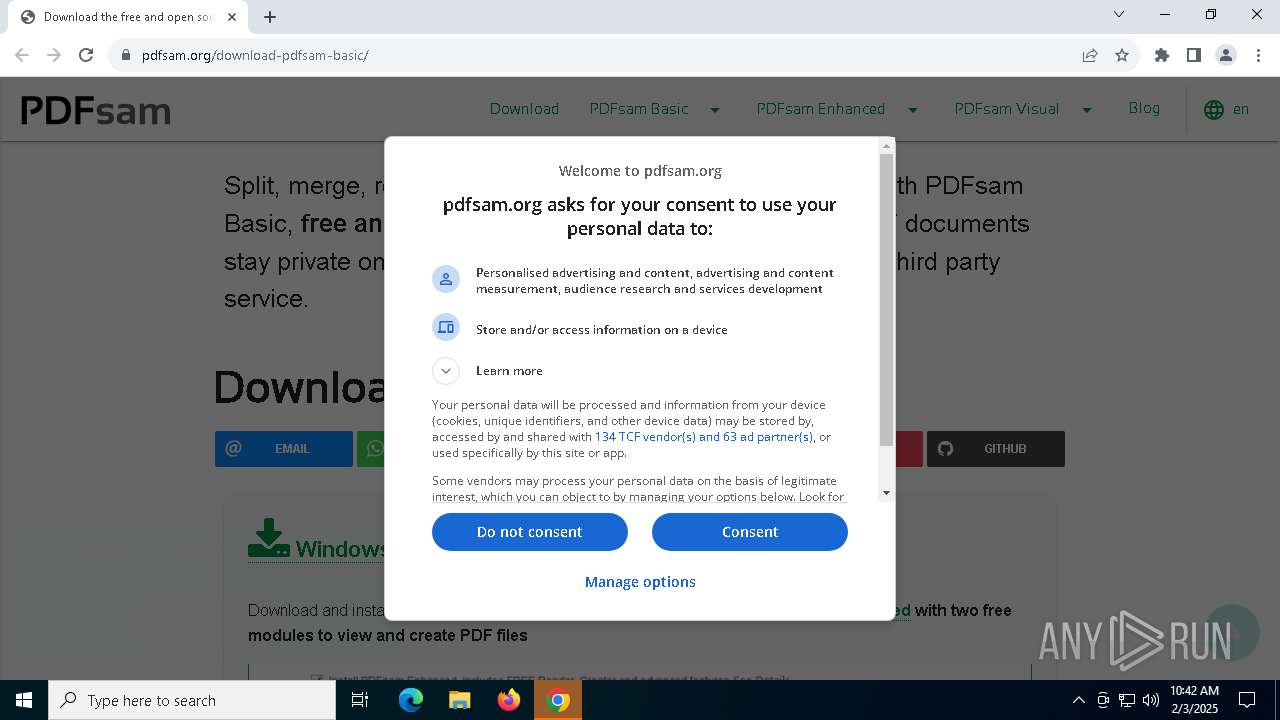1280x720 pixels.
Task: Click the site lock icon in address bar
Action: tap(126, 55)
